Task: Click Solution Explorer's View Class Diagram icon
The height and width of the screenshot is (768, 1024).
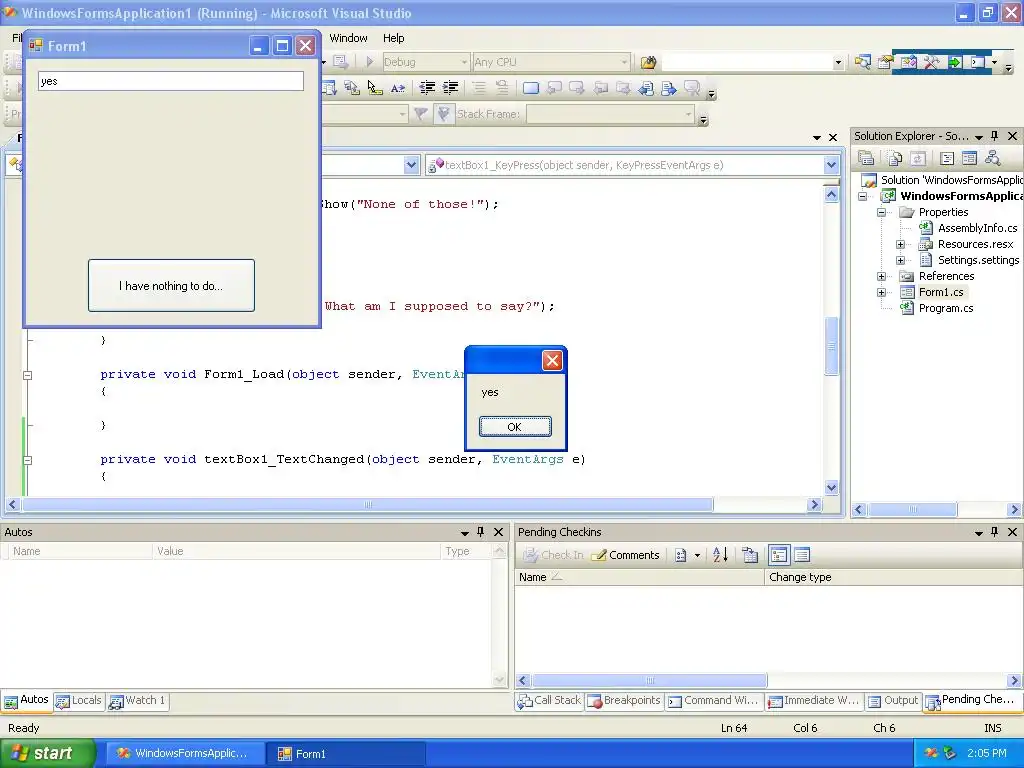Action: point(993,157)
